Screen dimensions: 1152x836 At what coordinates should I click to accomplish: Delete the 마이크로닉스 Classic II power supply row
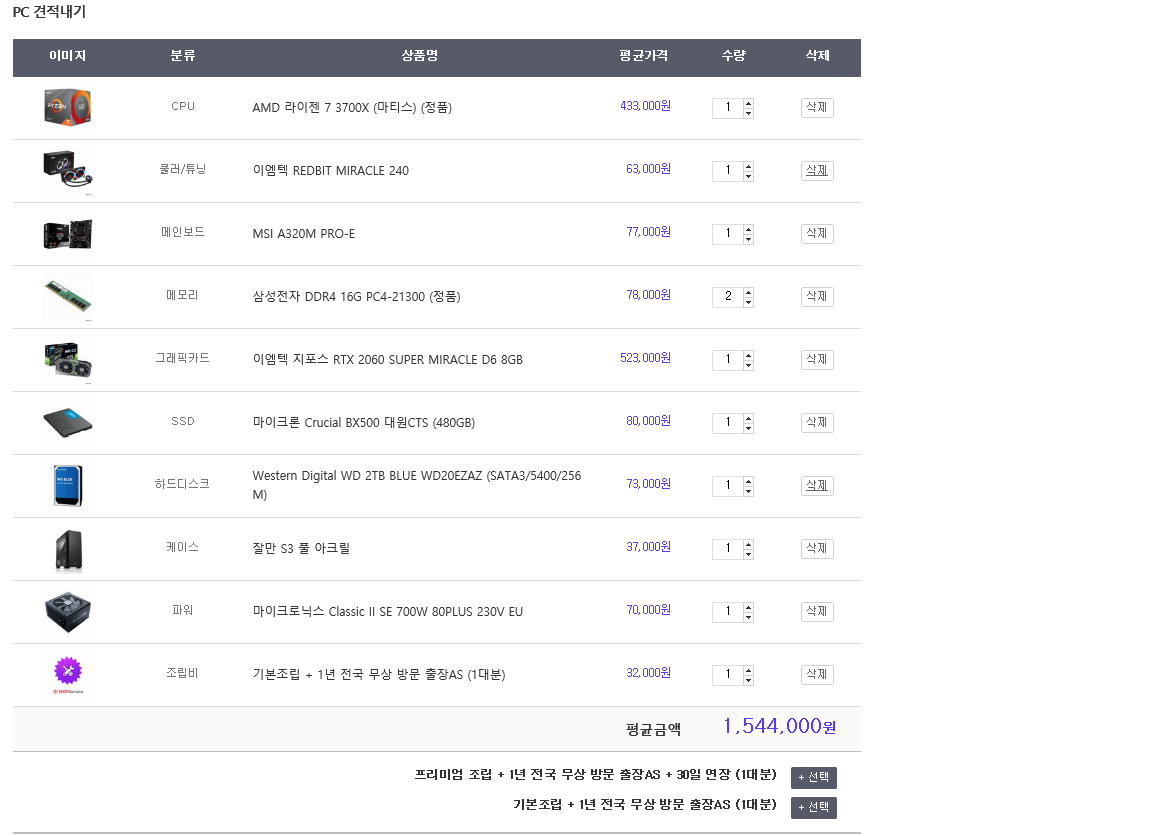coord(817,612)
